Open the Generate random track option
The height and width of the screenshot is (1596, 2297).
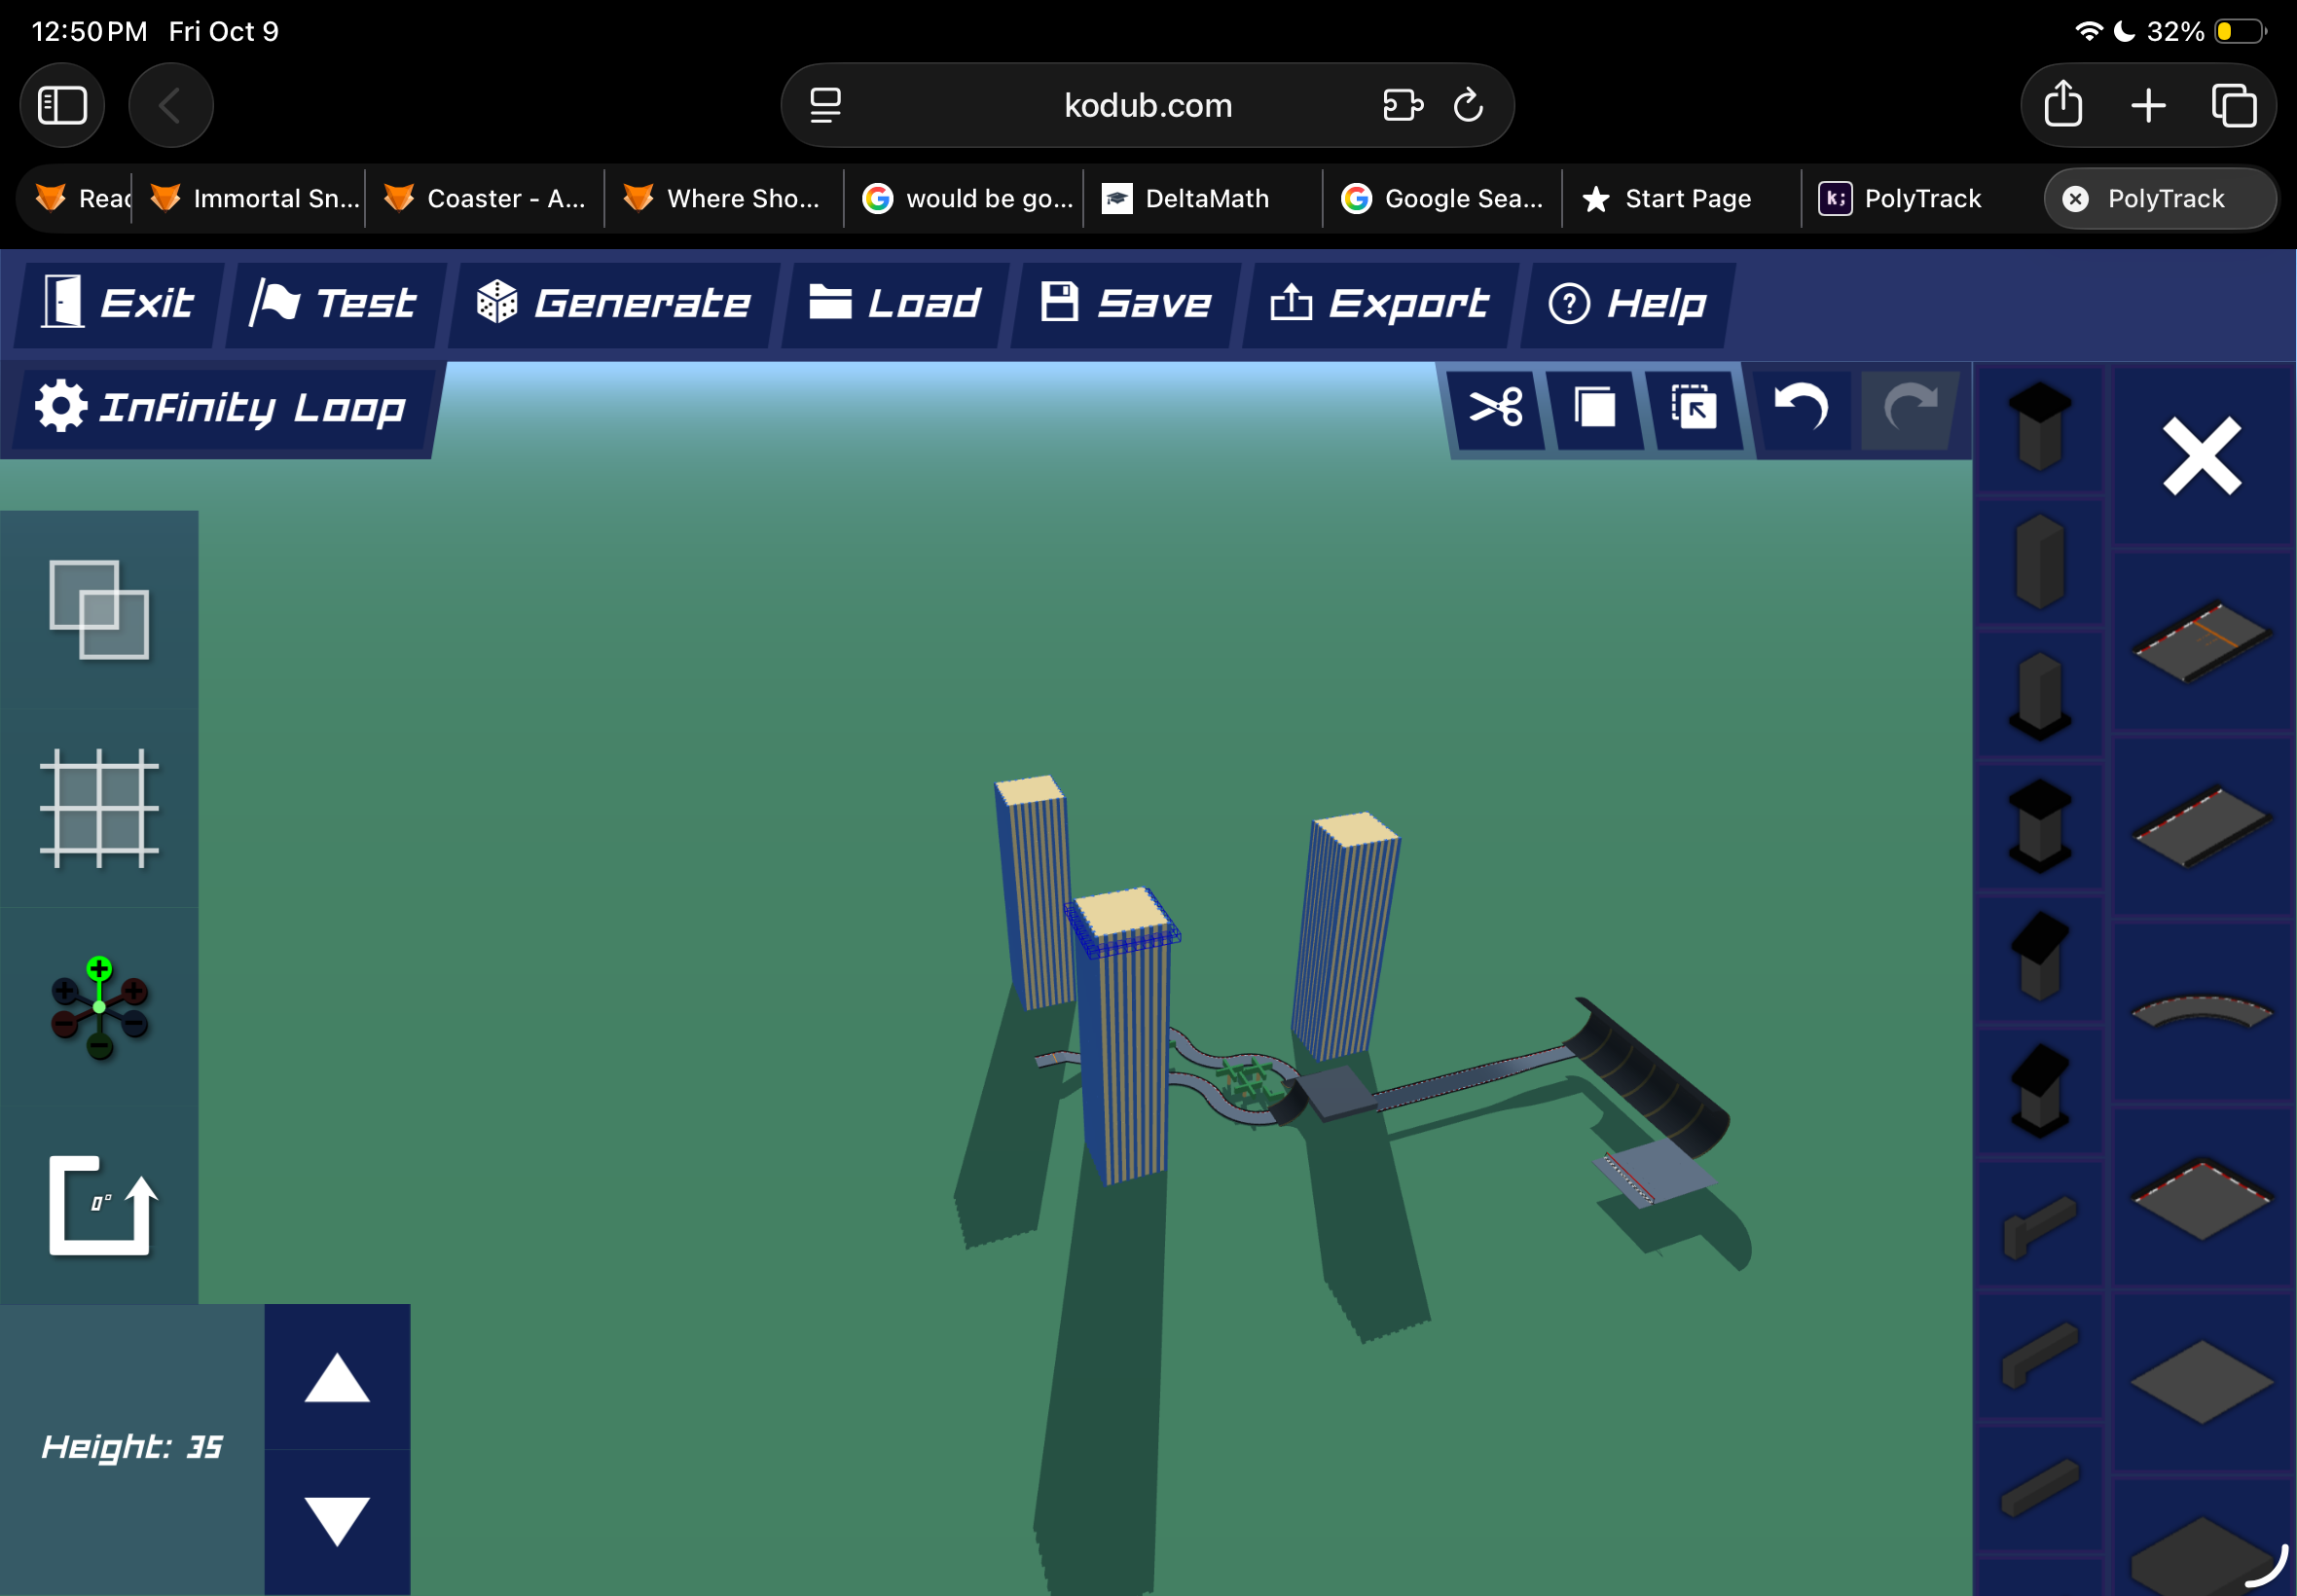point(613,304)
